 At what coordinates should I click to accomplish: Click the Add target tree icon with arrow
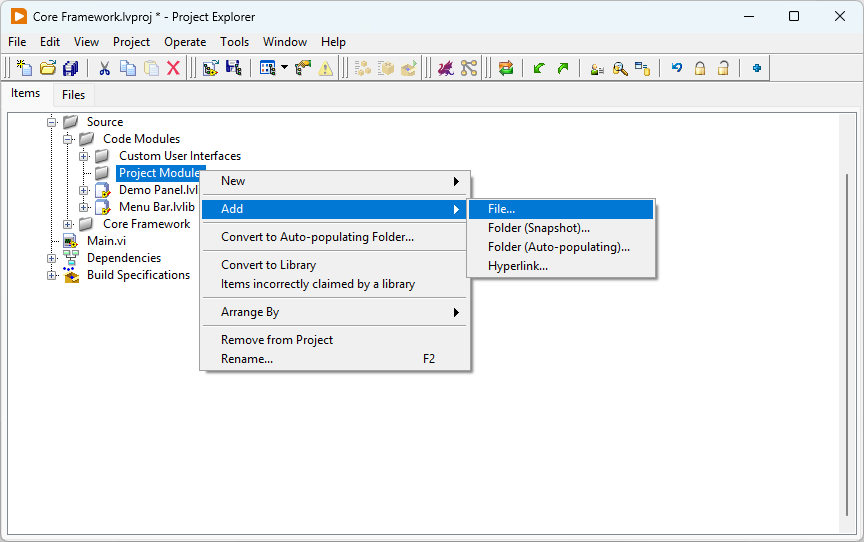(210, 68)
